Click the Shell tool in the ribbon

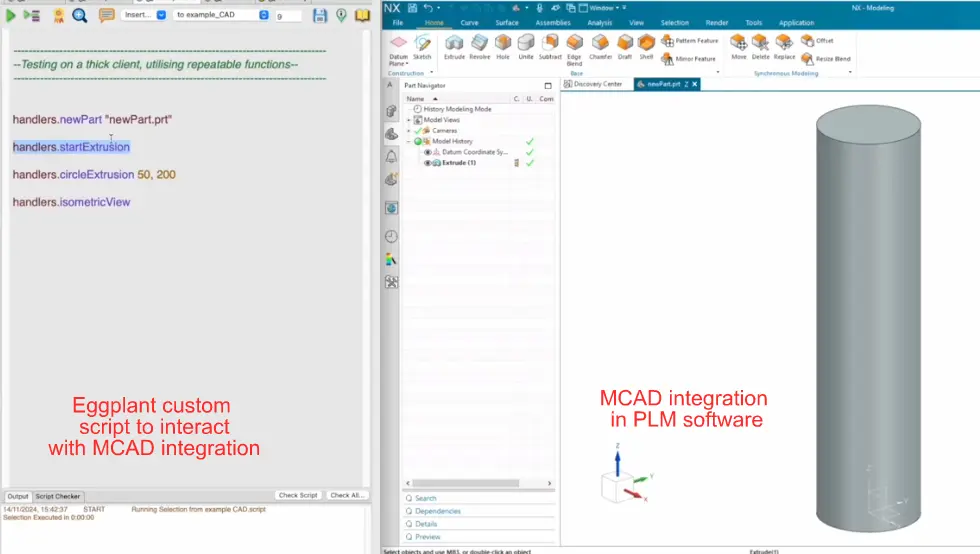tap(646, 46)
